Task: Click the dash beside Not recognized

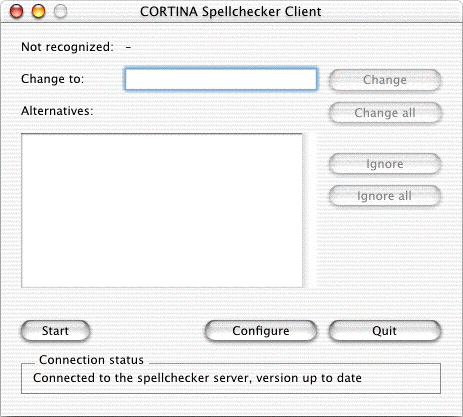Action: (128, 47)
